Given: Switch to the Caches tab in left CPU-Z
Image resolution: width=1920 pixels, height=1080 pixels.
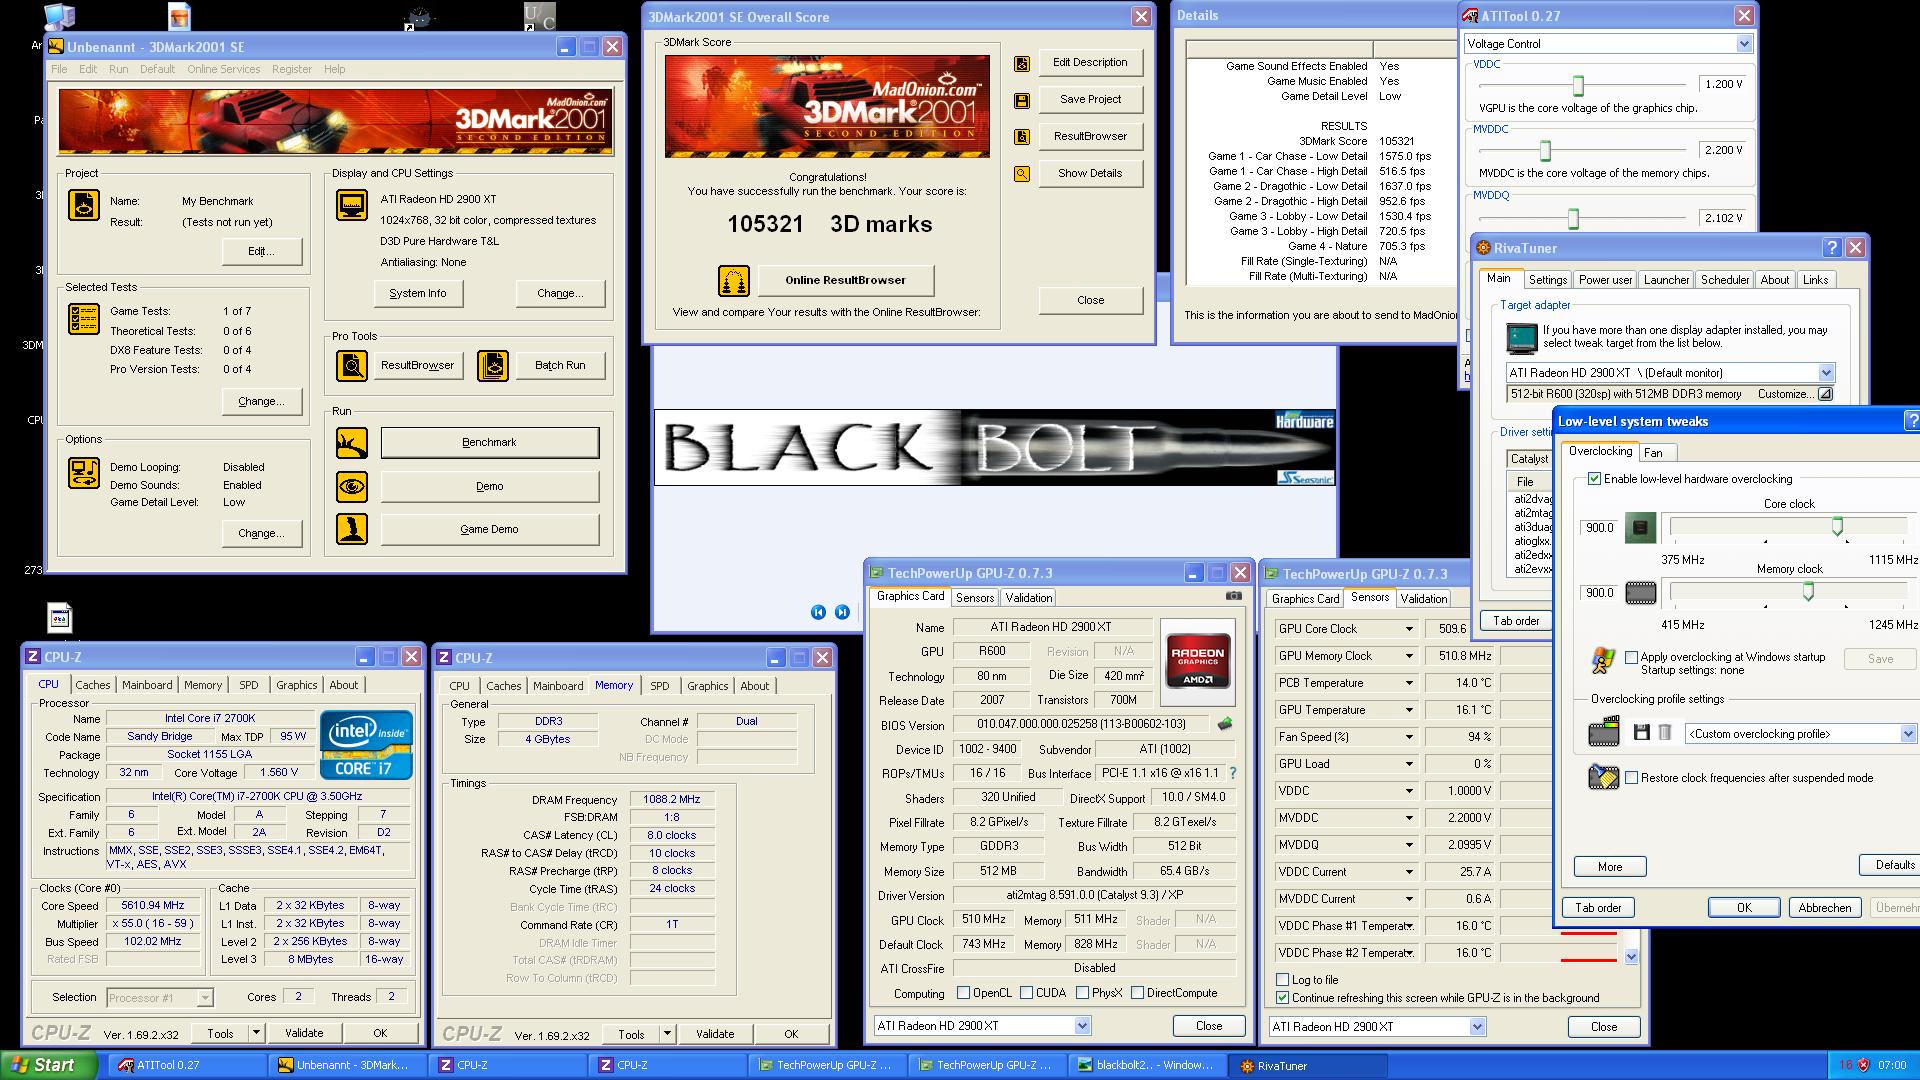Looking at the screenshot, I should coord(93,685).
